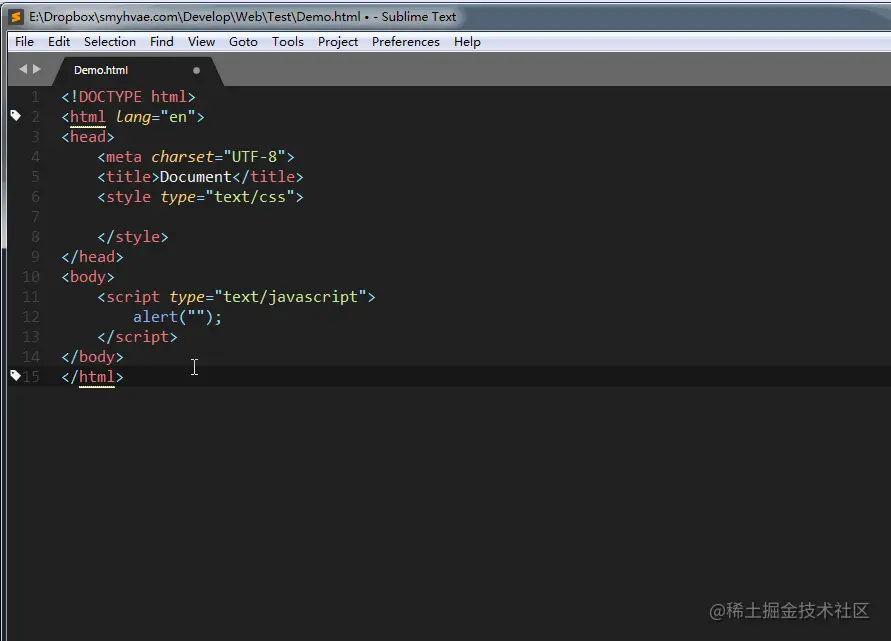Image resolution: width=891 pixels, height=641 pixels.
Task: Go to next tab with right arrow
Action: point(37,69)
